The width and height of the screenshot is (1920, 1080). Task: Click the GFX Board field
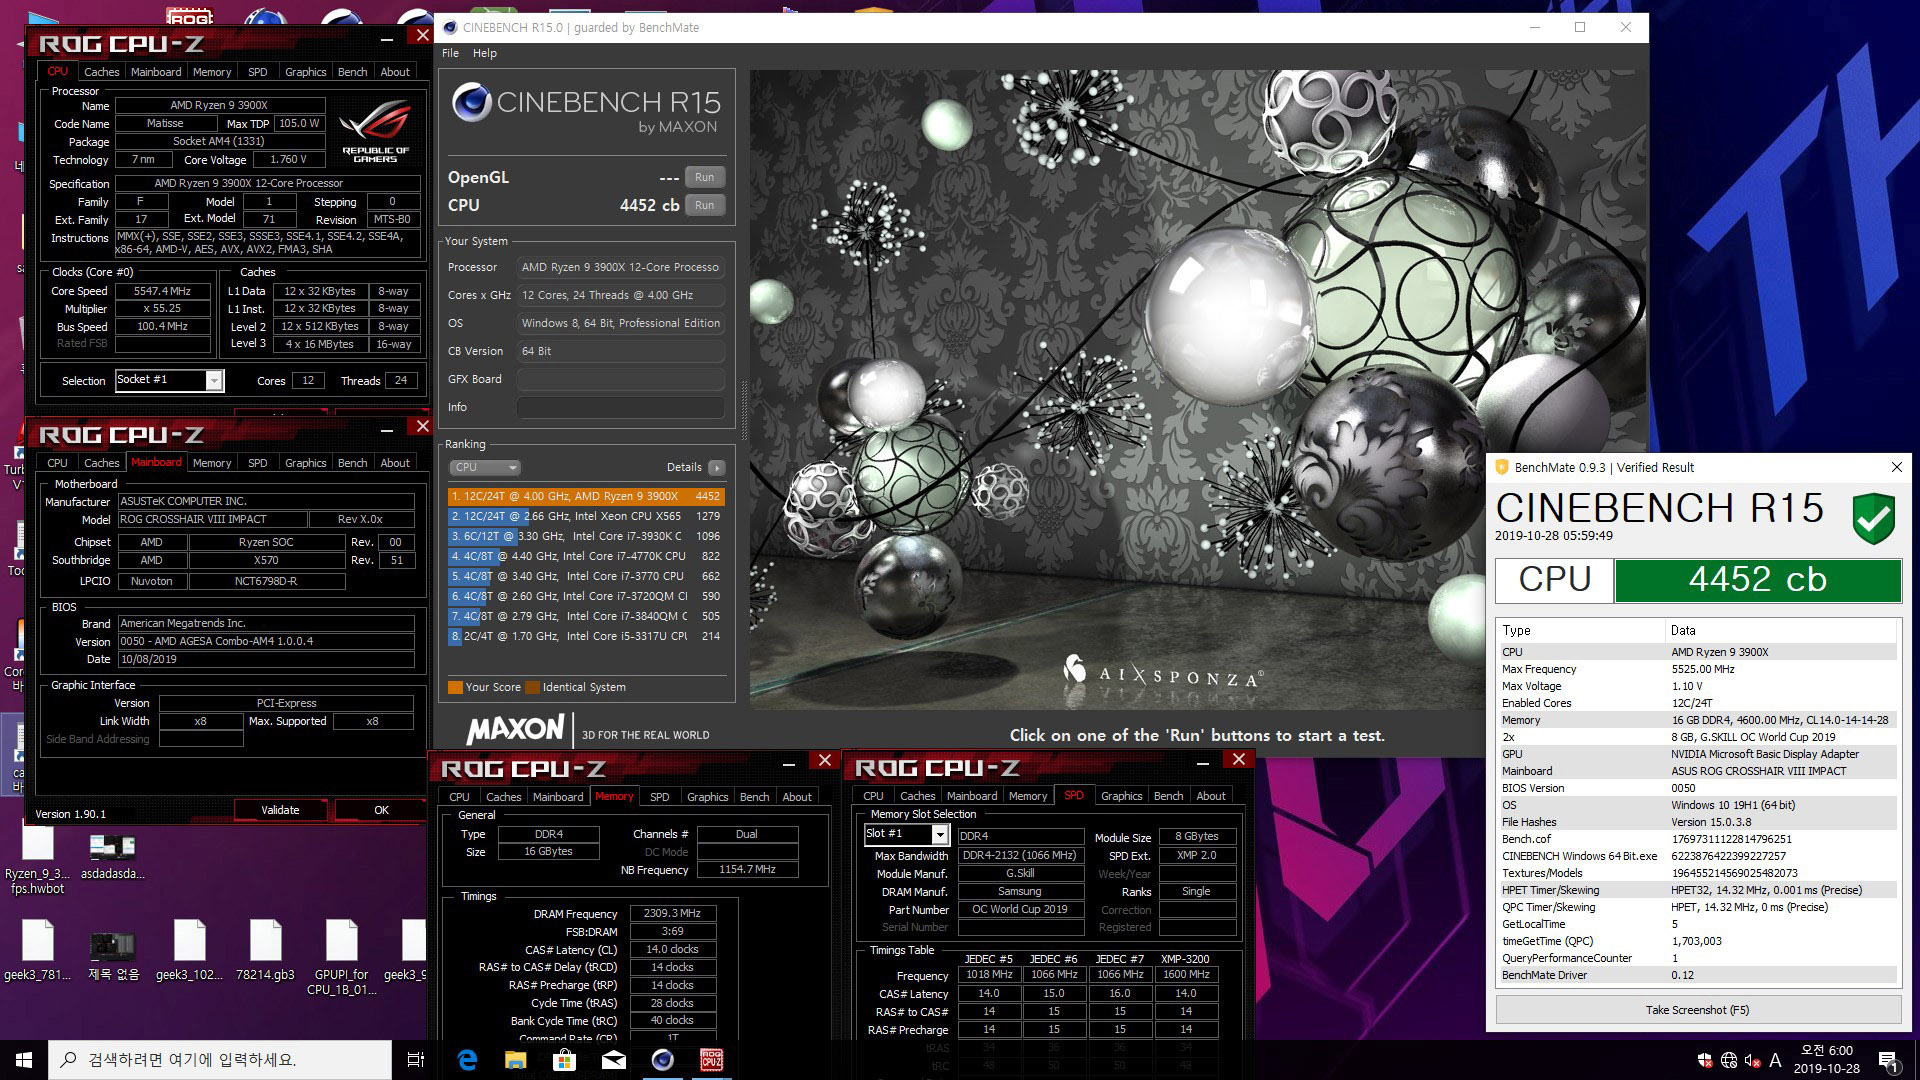pyautogui.click(x=620, y=379)
